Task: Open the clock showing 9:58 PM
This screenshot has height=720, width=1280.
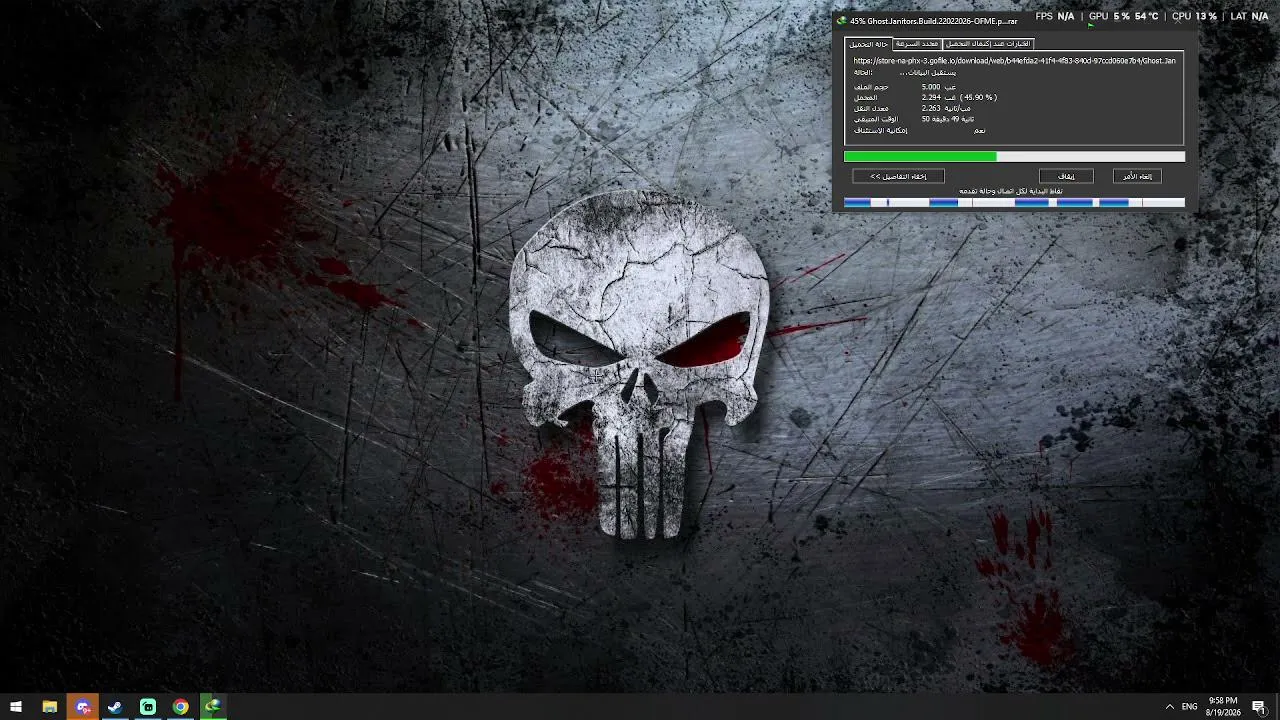Action: [x=1223, y=707]
